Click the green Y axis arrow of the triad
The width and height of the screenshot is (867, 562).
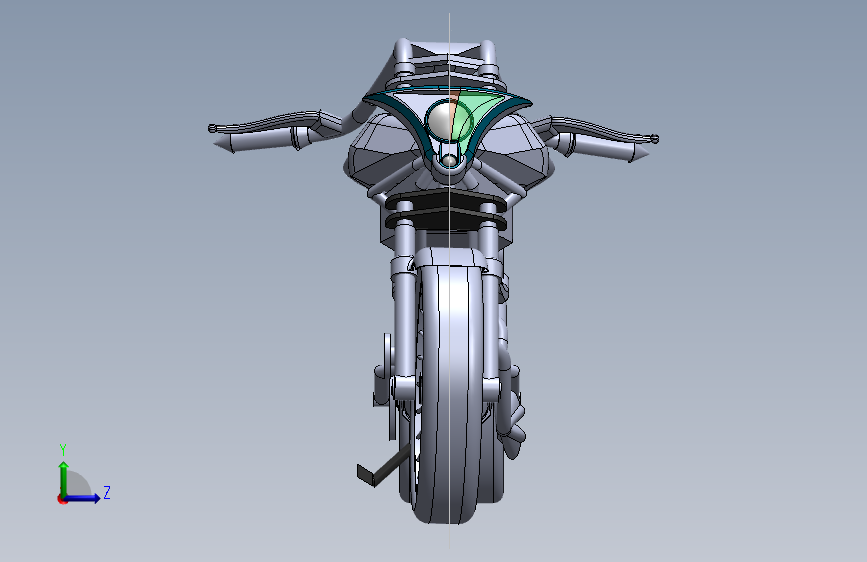tap(64, 478)
